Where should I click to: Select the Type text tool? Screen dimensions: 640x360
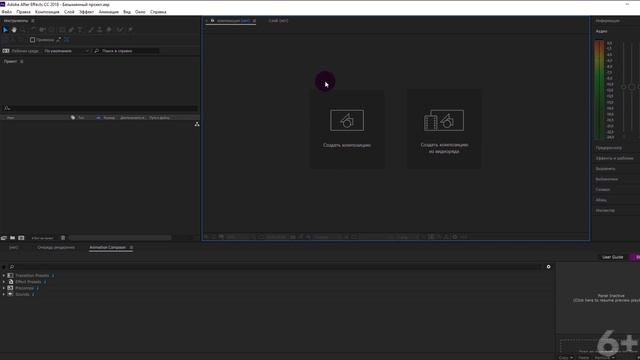(x=80, y=30)
